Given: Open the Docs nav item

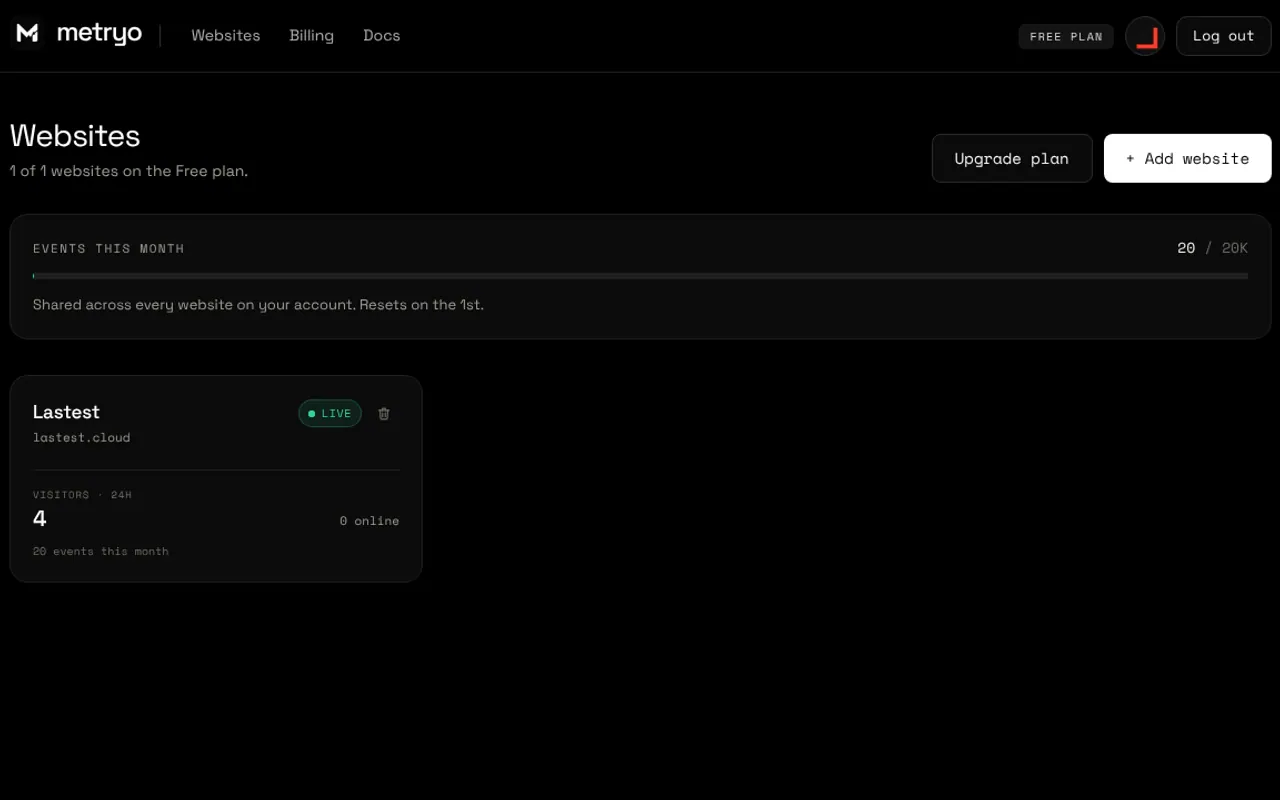Looking at the screenshot, I should 382,35.
